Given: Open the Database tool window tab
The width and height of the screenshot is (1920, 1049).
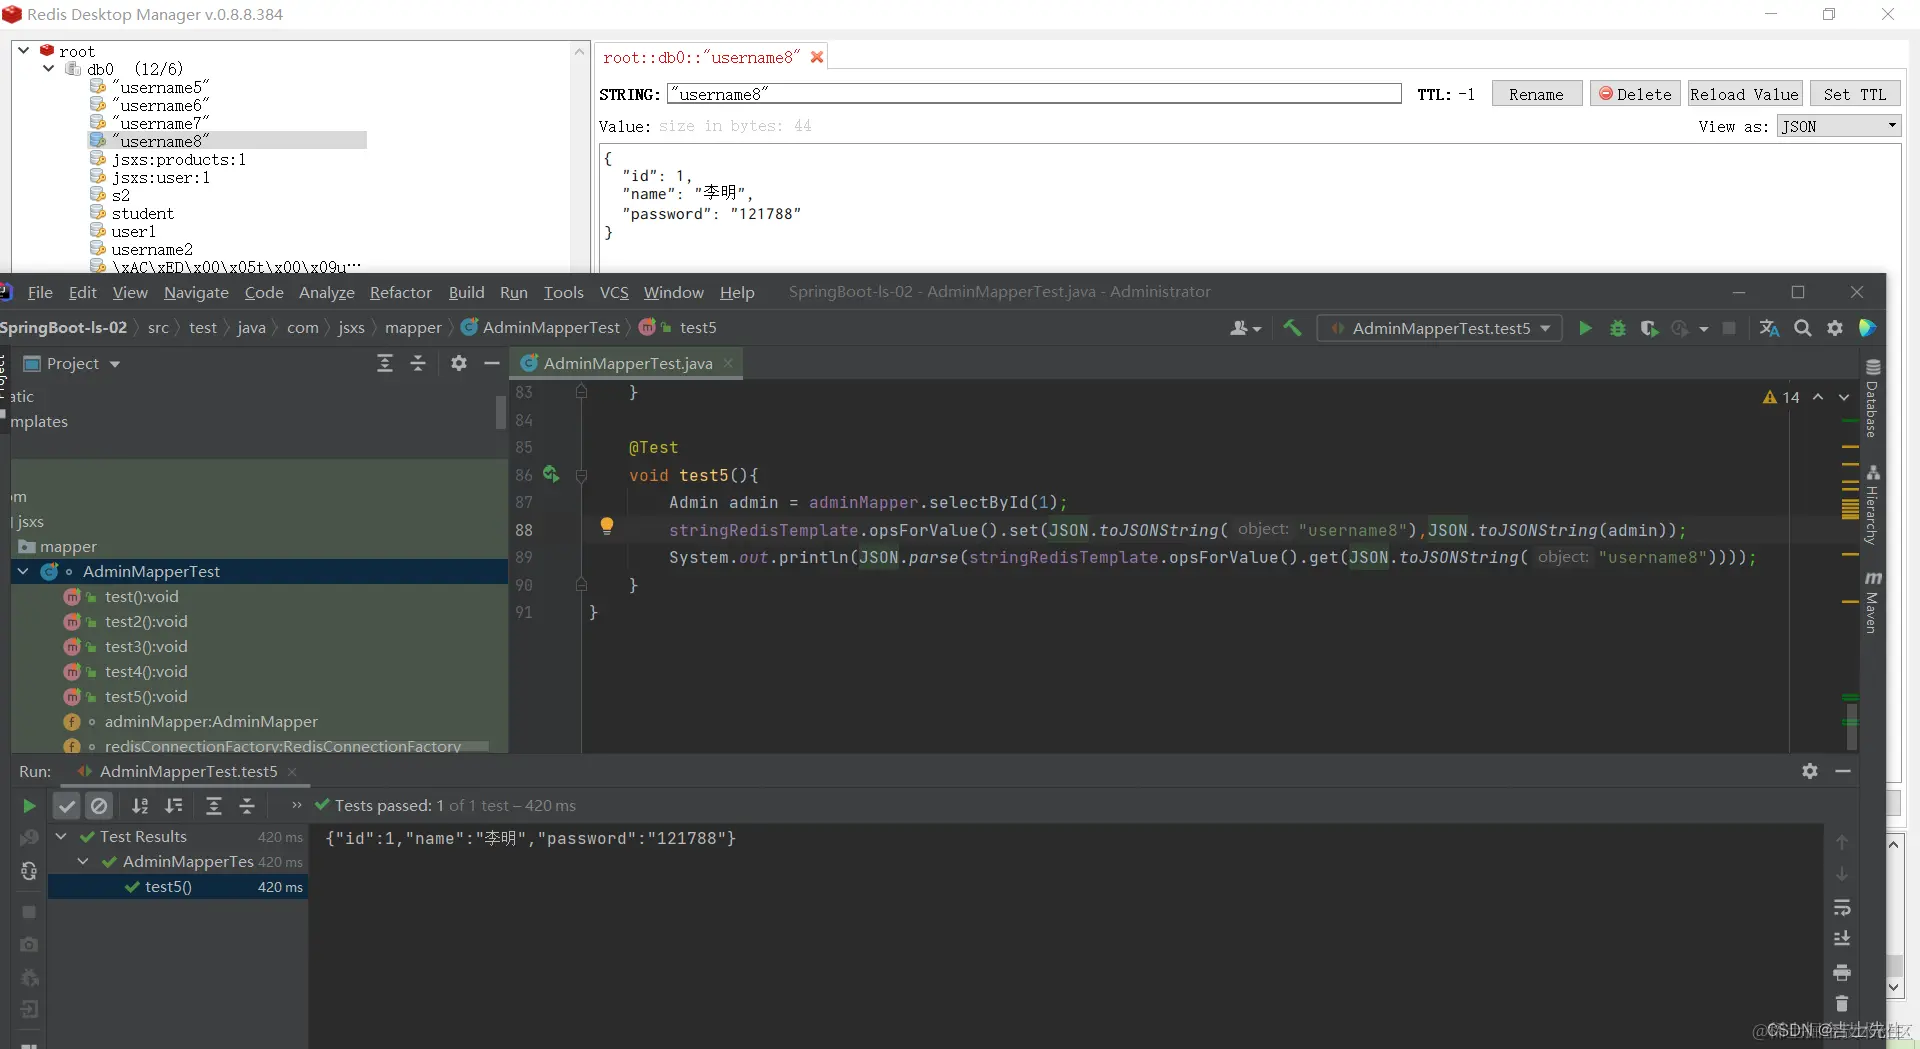Looking at the screenshot, I should (x=1873, y=398).
